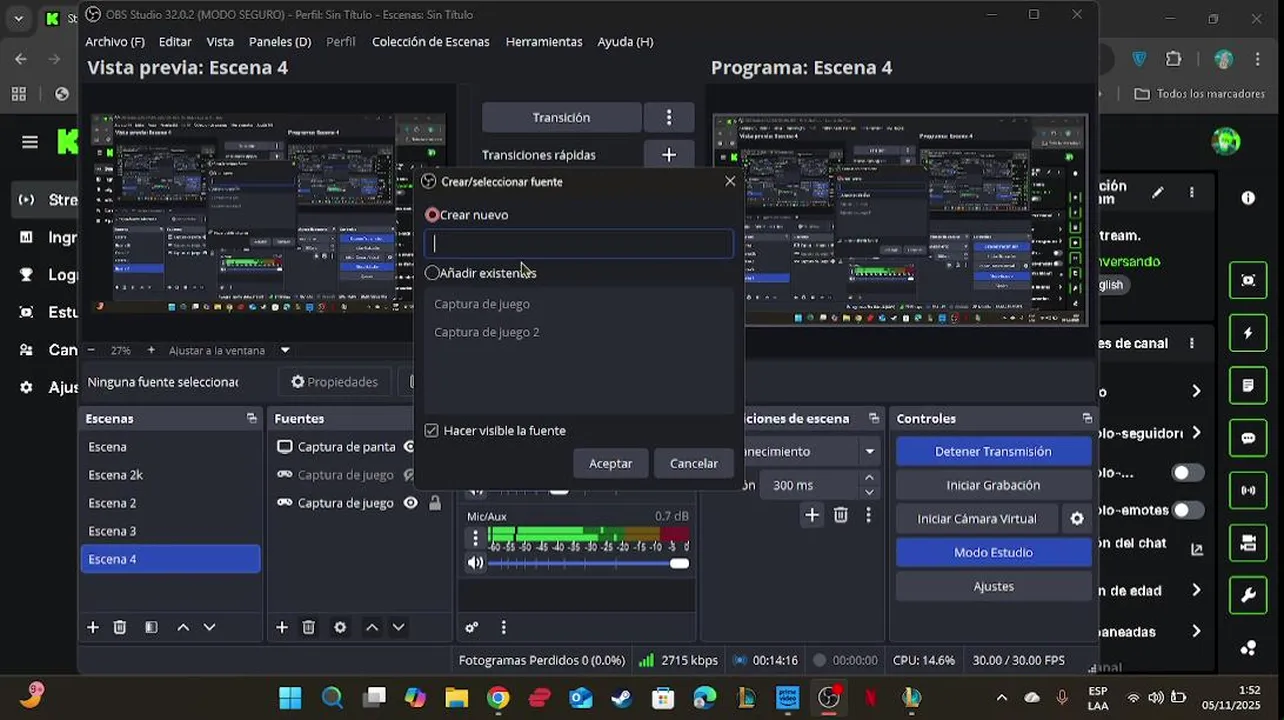
Task: Open the Paneles menu
Action: click(280, 41)
